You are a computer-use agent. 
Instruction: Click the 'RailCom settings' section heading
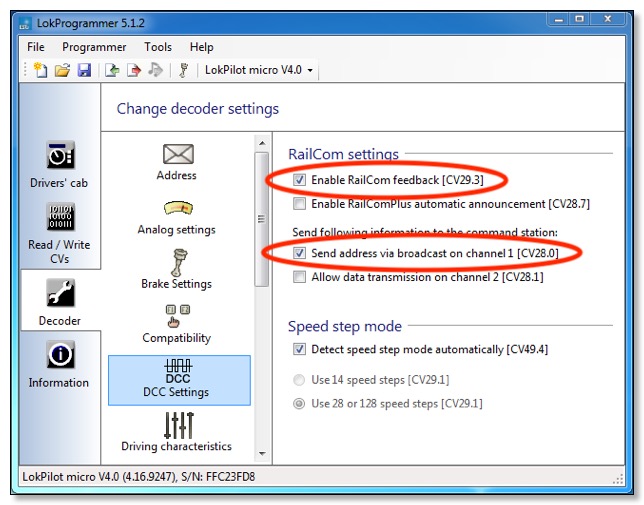click(x=343, y=154)
